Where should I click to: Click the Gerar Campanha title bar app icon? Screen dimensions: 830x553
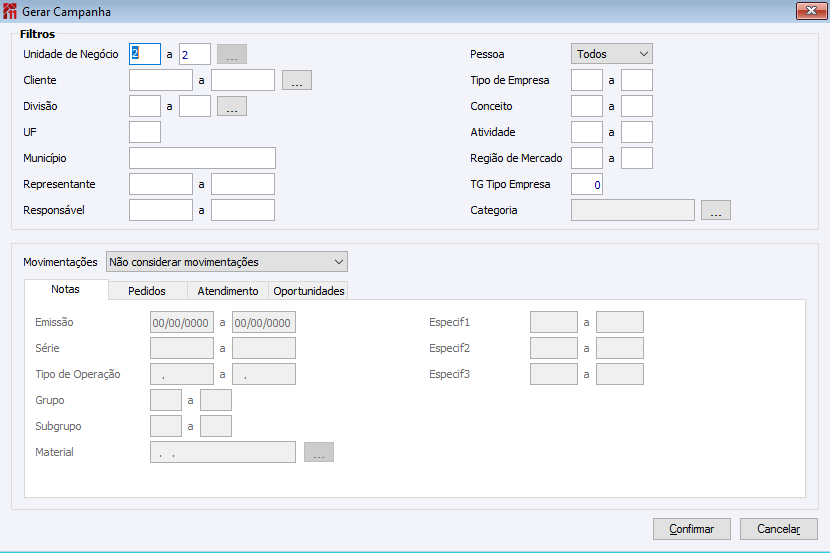click(x=11, y=12)
